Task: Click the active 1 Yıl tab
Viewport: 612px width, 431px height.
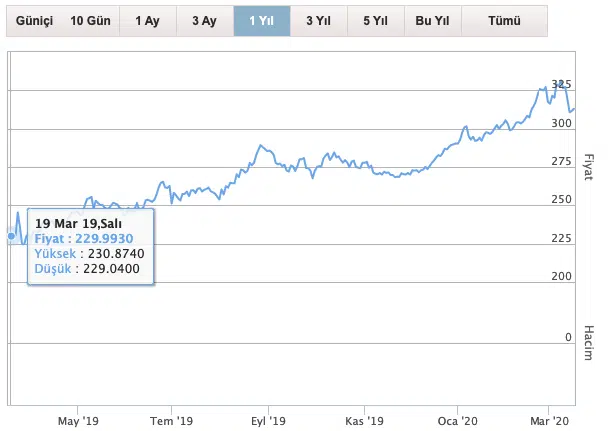Action: 262,20
